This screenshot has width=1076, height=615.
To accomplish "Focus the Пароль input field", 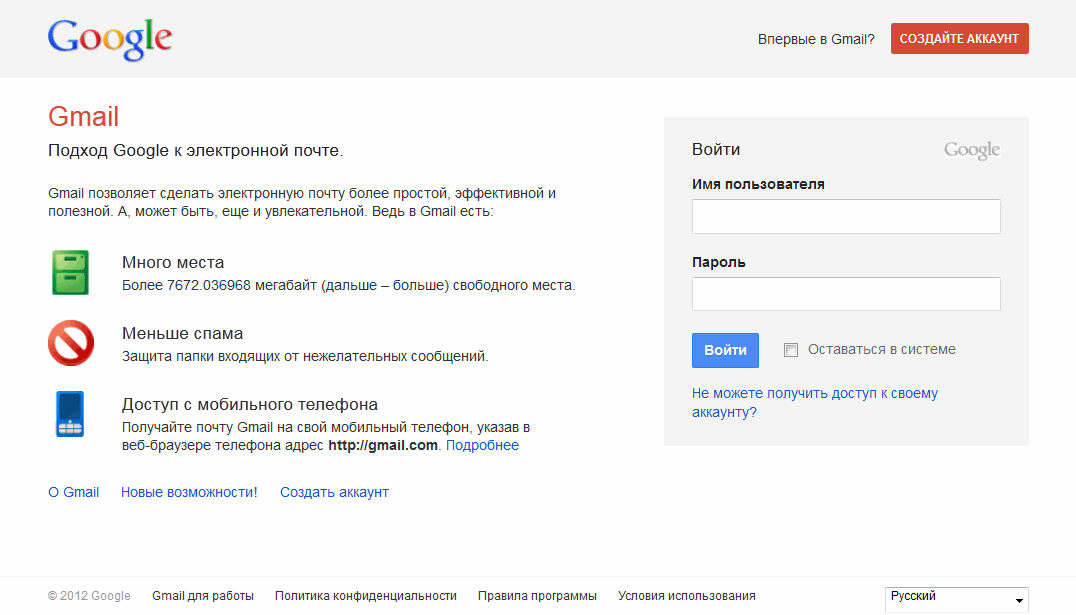I will (846, 294).
